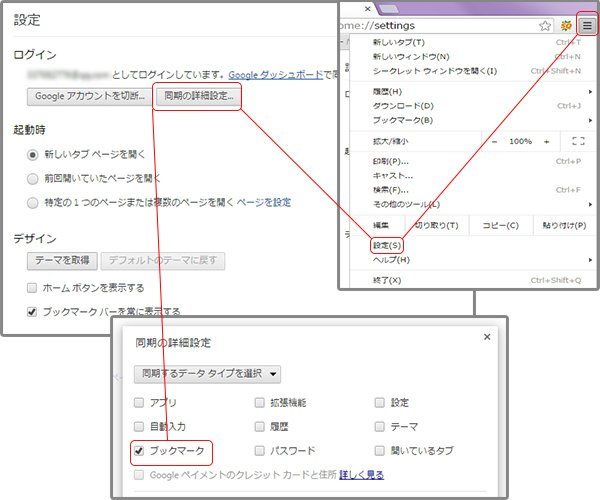Check the アプリ sync checkbox
600x500 pixels.
[x=139, y=402]
